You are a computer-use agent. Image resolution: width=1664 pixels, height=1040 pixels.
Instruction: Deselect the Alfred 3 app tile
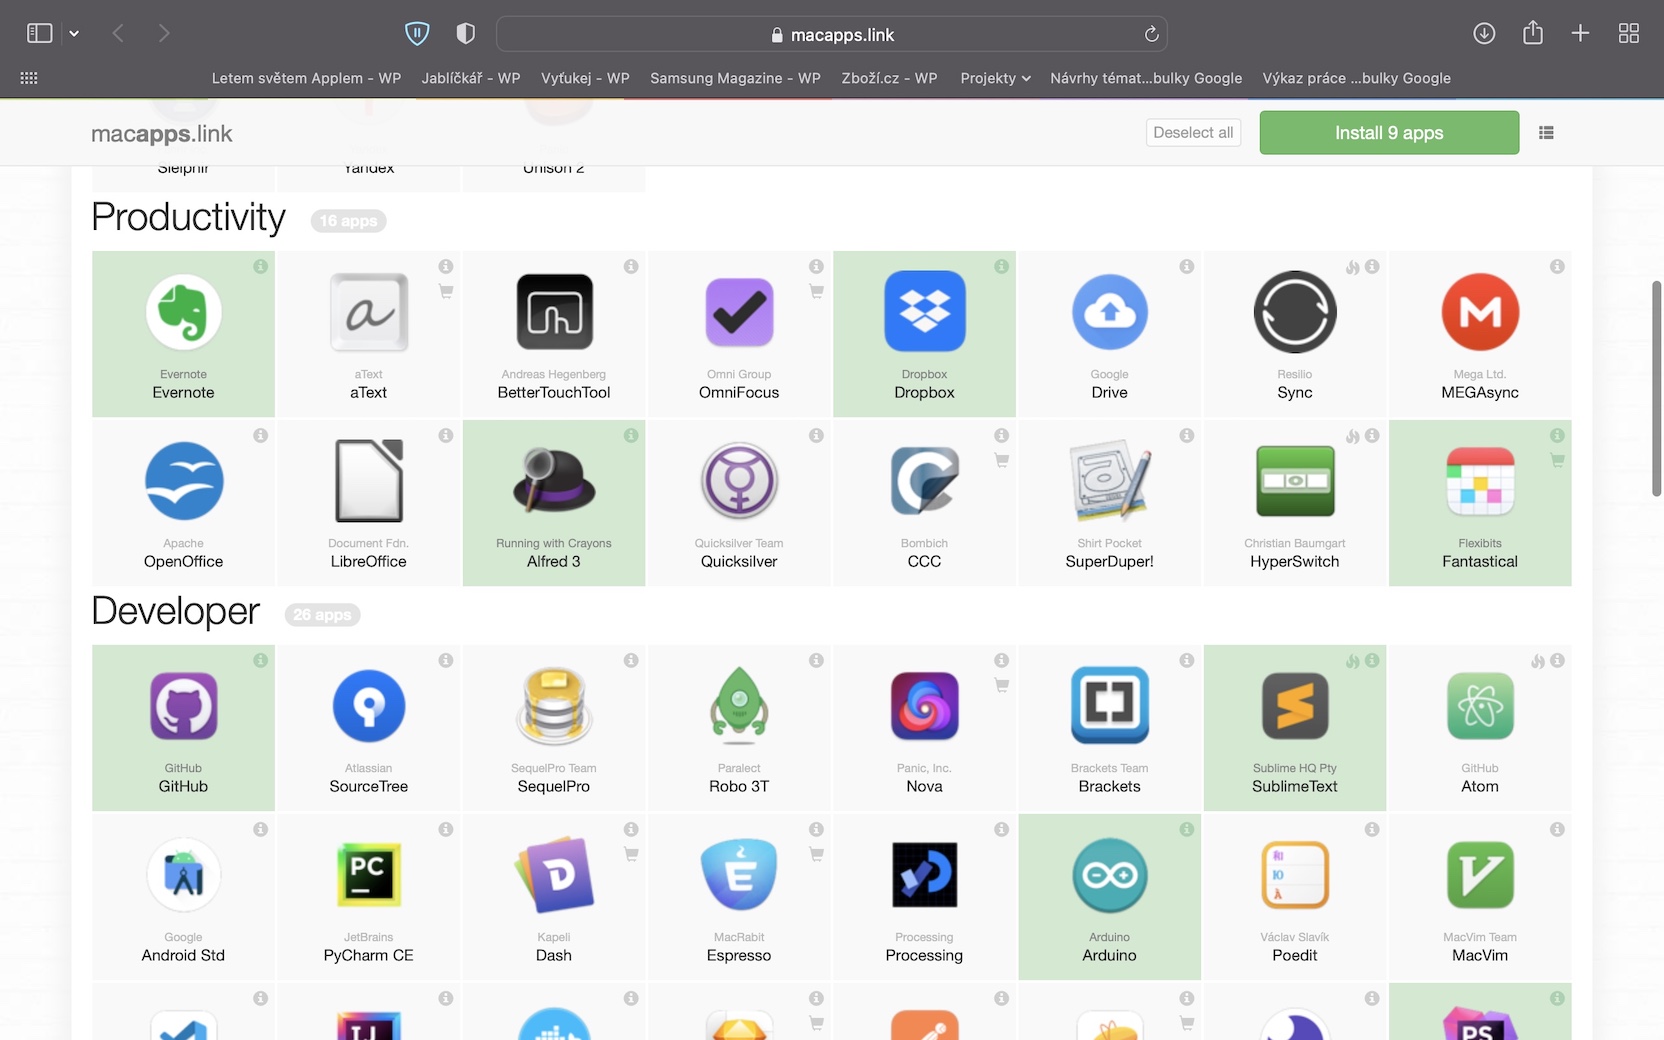click(x=554, y=503)
